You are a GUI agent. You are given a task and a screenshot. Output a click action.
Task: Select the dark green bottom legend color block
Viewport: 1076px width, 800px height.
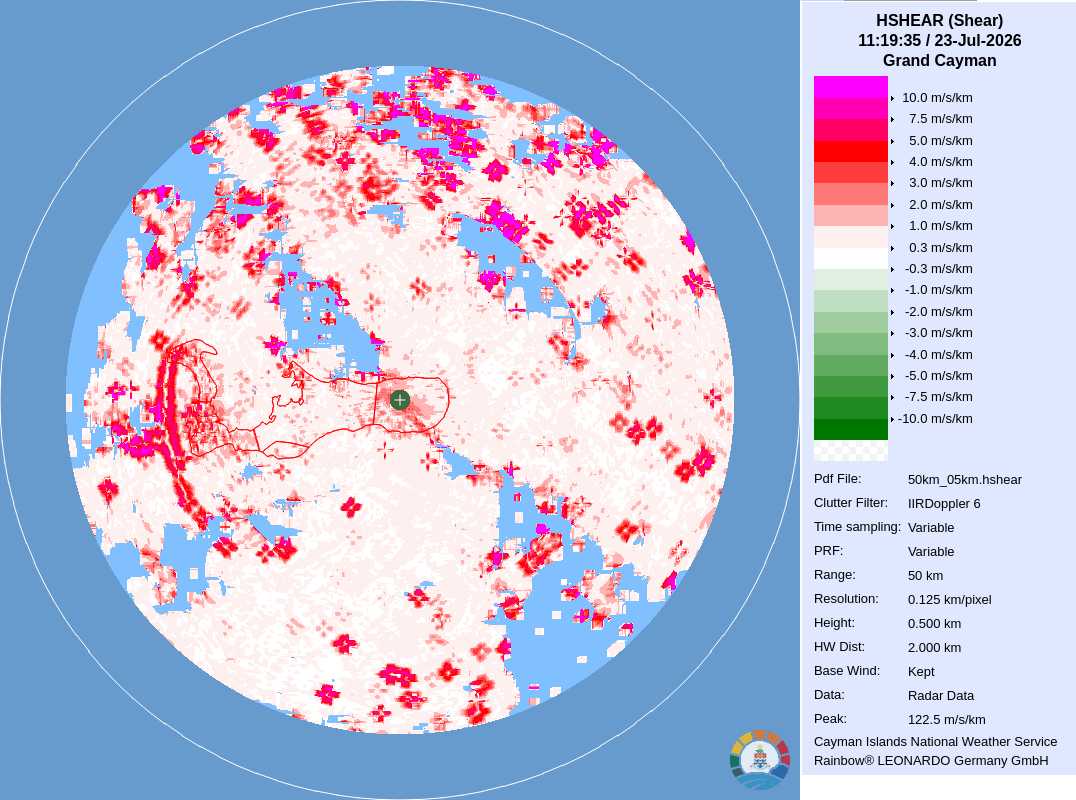(851, 430)
